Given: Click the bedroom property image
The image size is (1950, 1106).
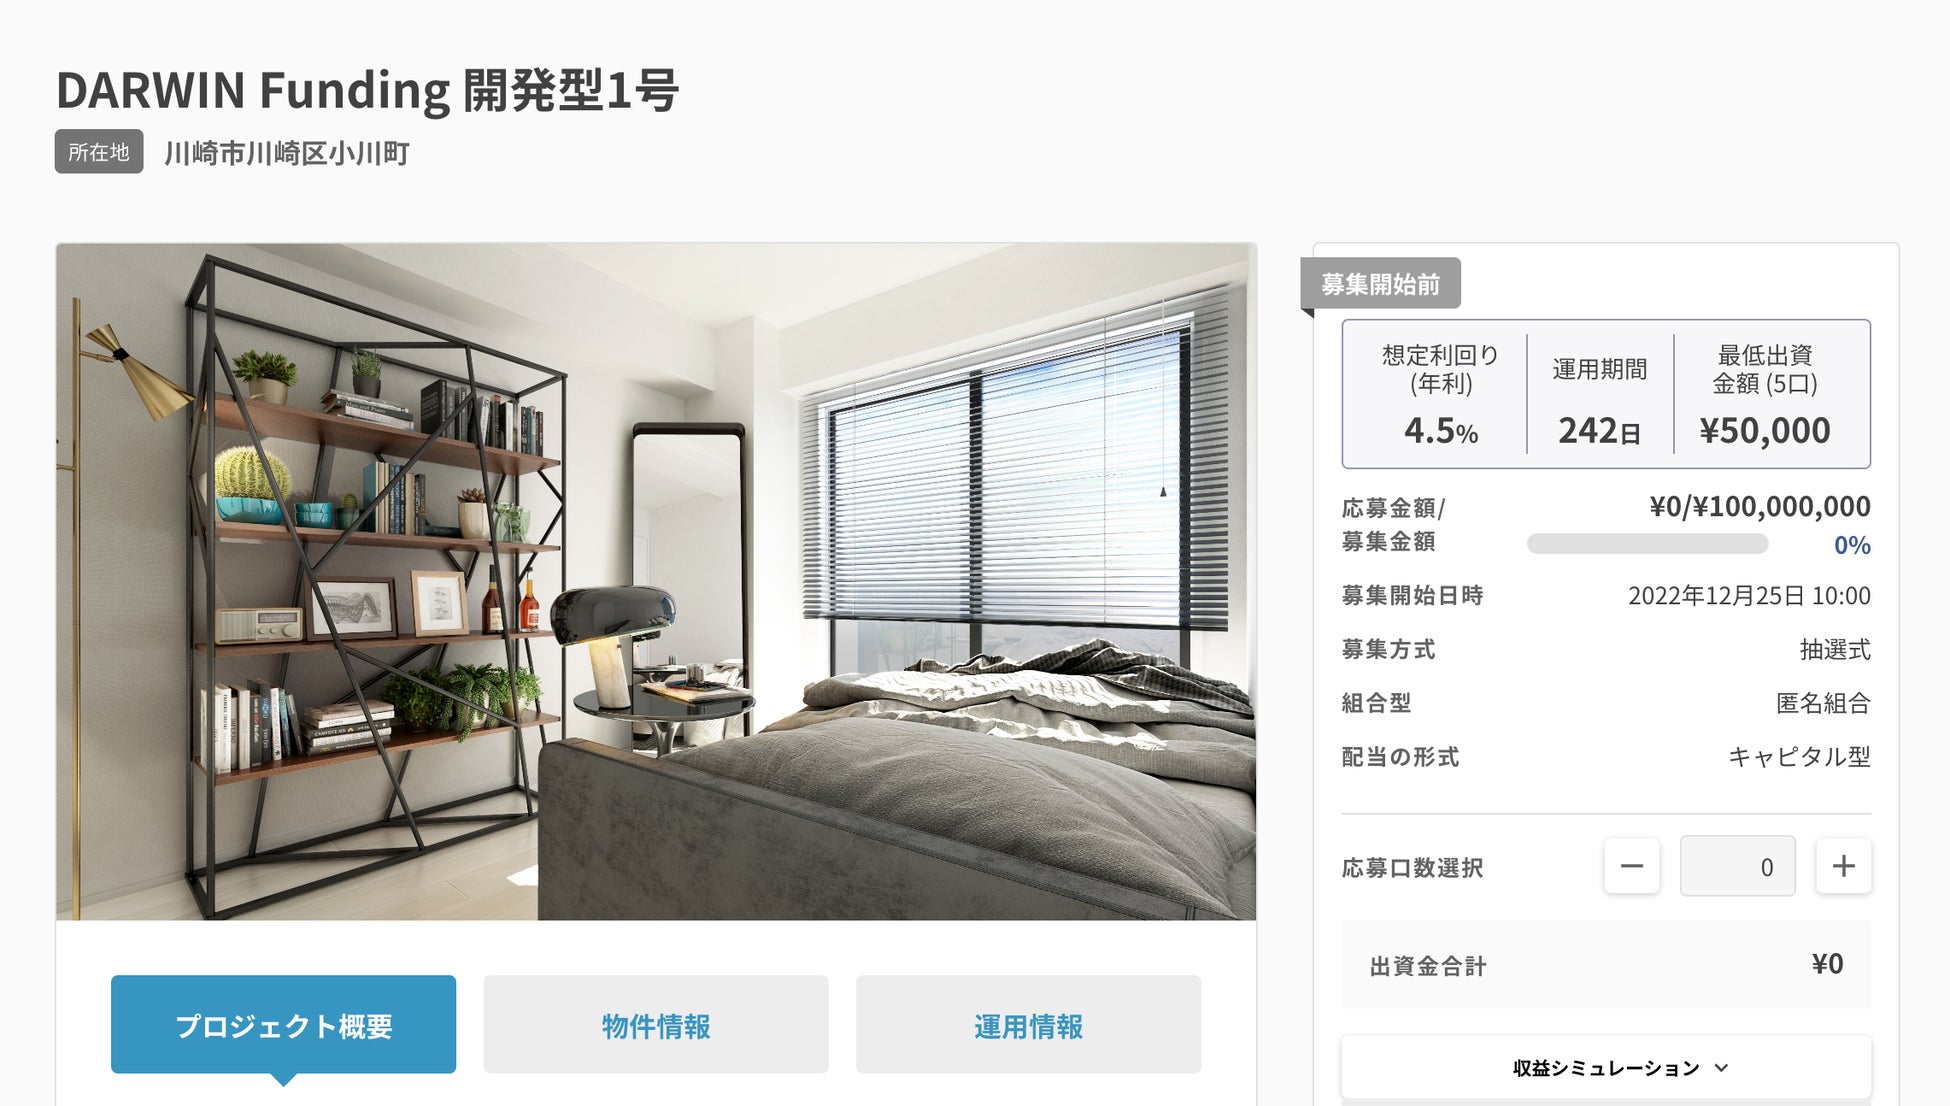Looking at the screenshot, I should pos(656,581).
